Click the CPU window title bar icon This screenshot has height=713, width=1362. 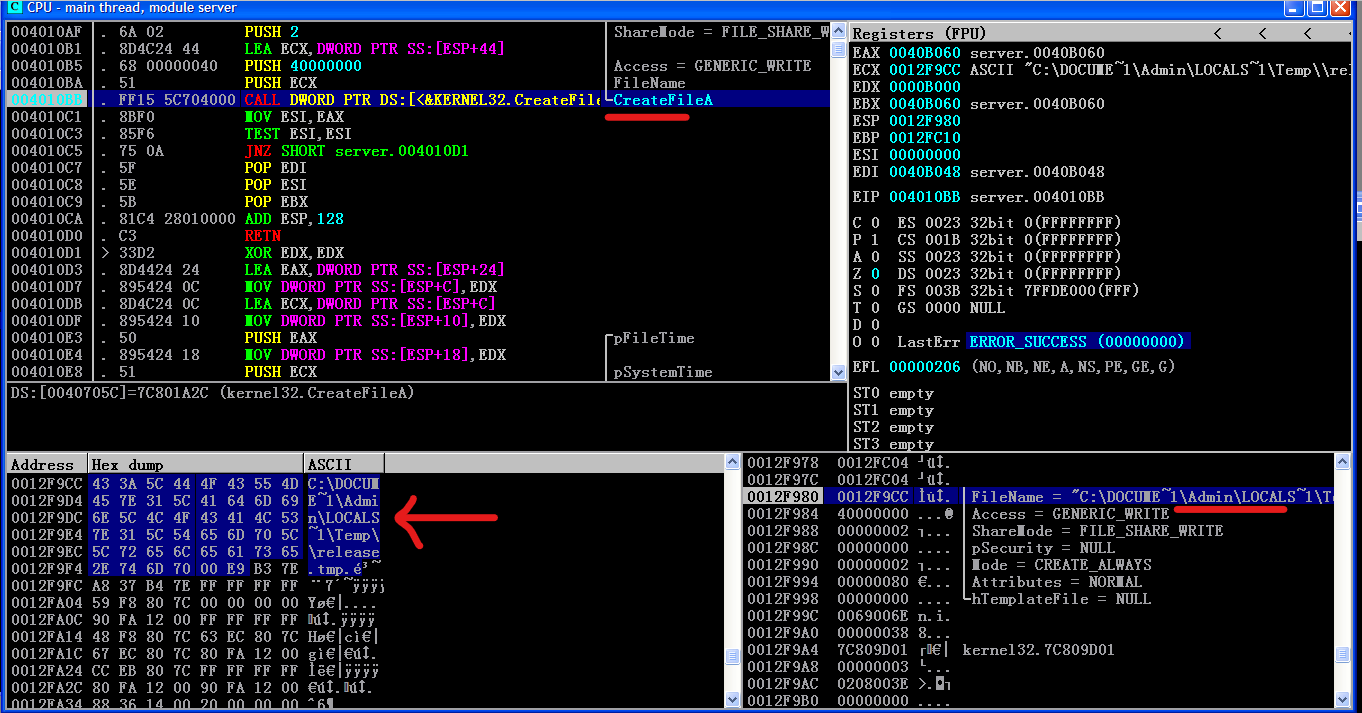pos(14,8)
